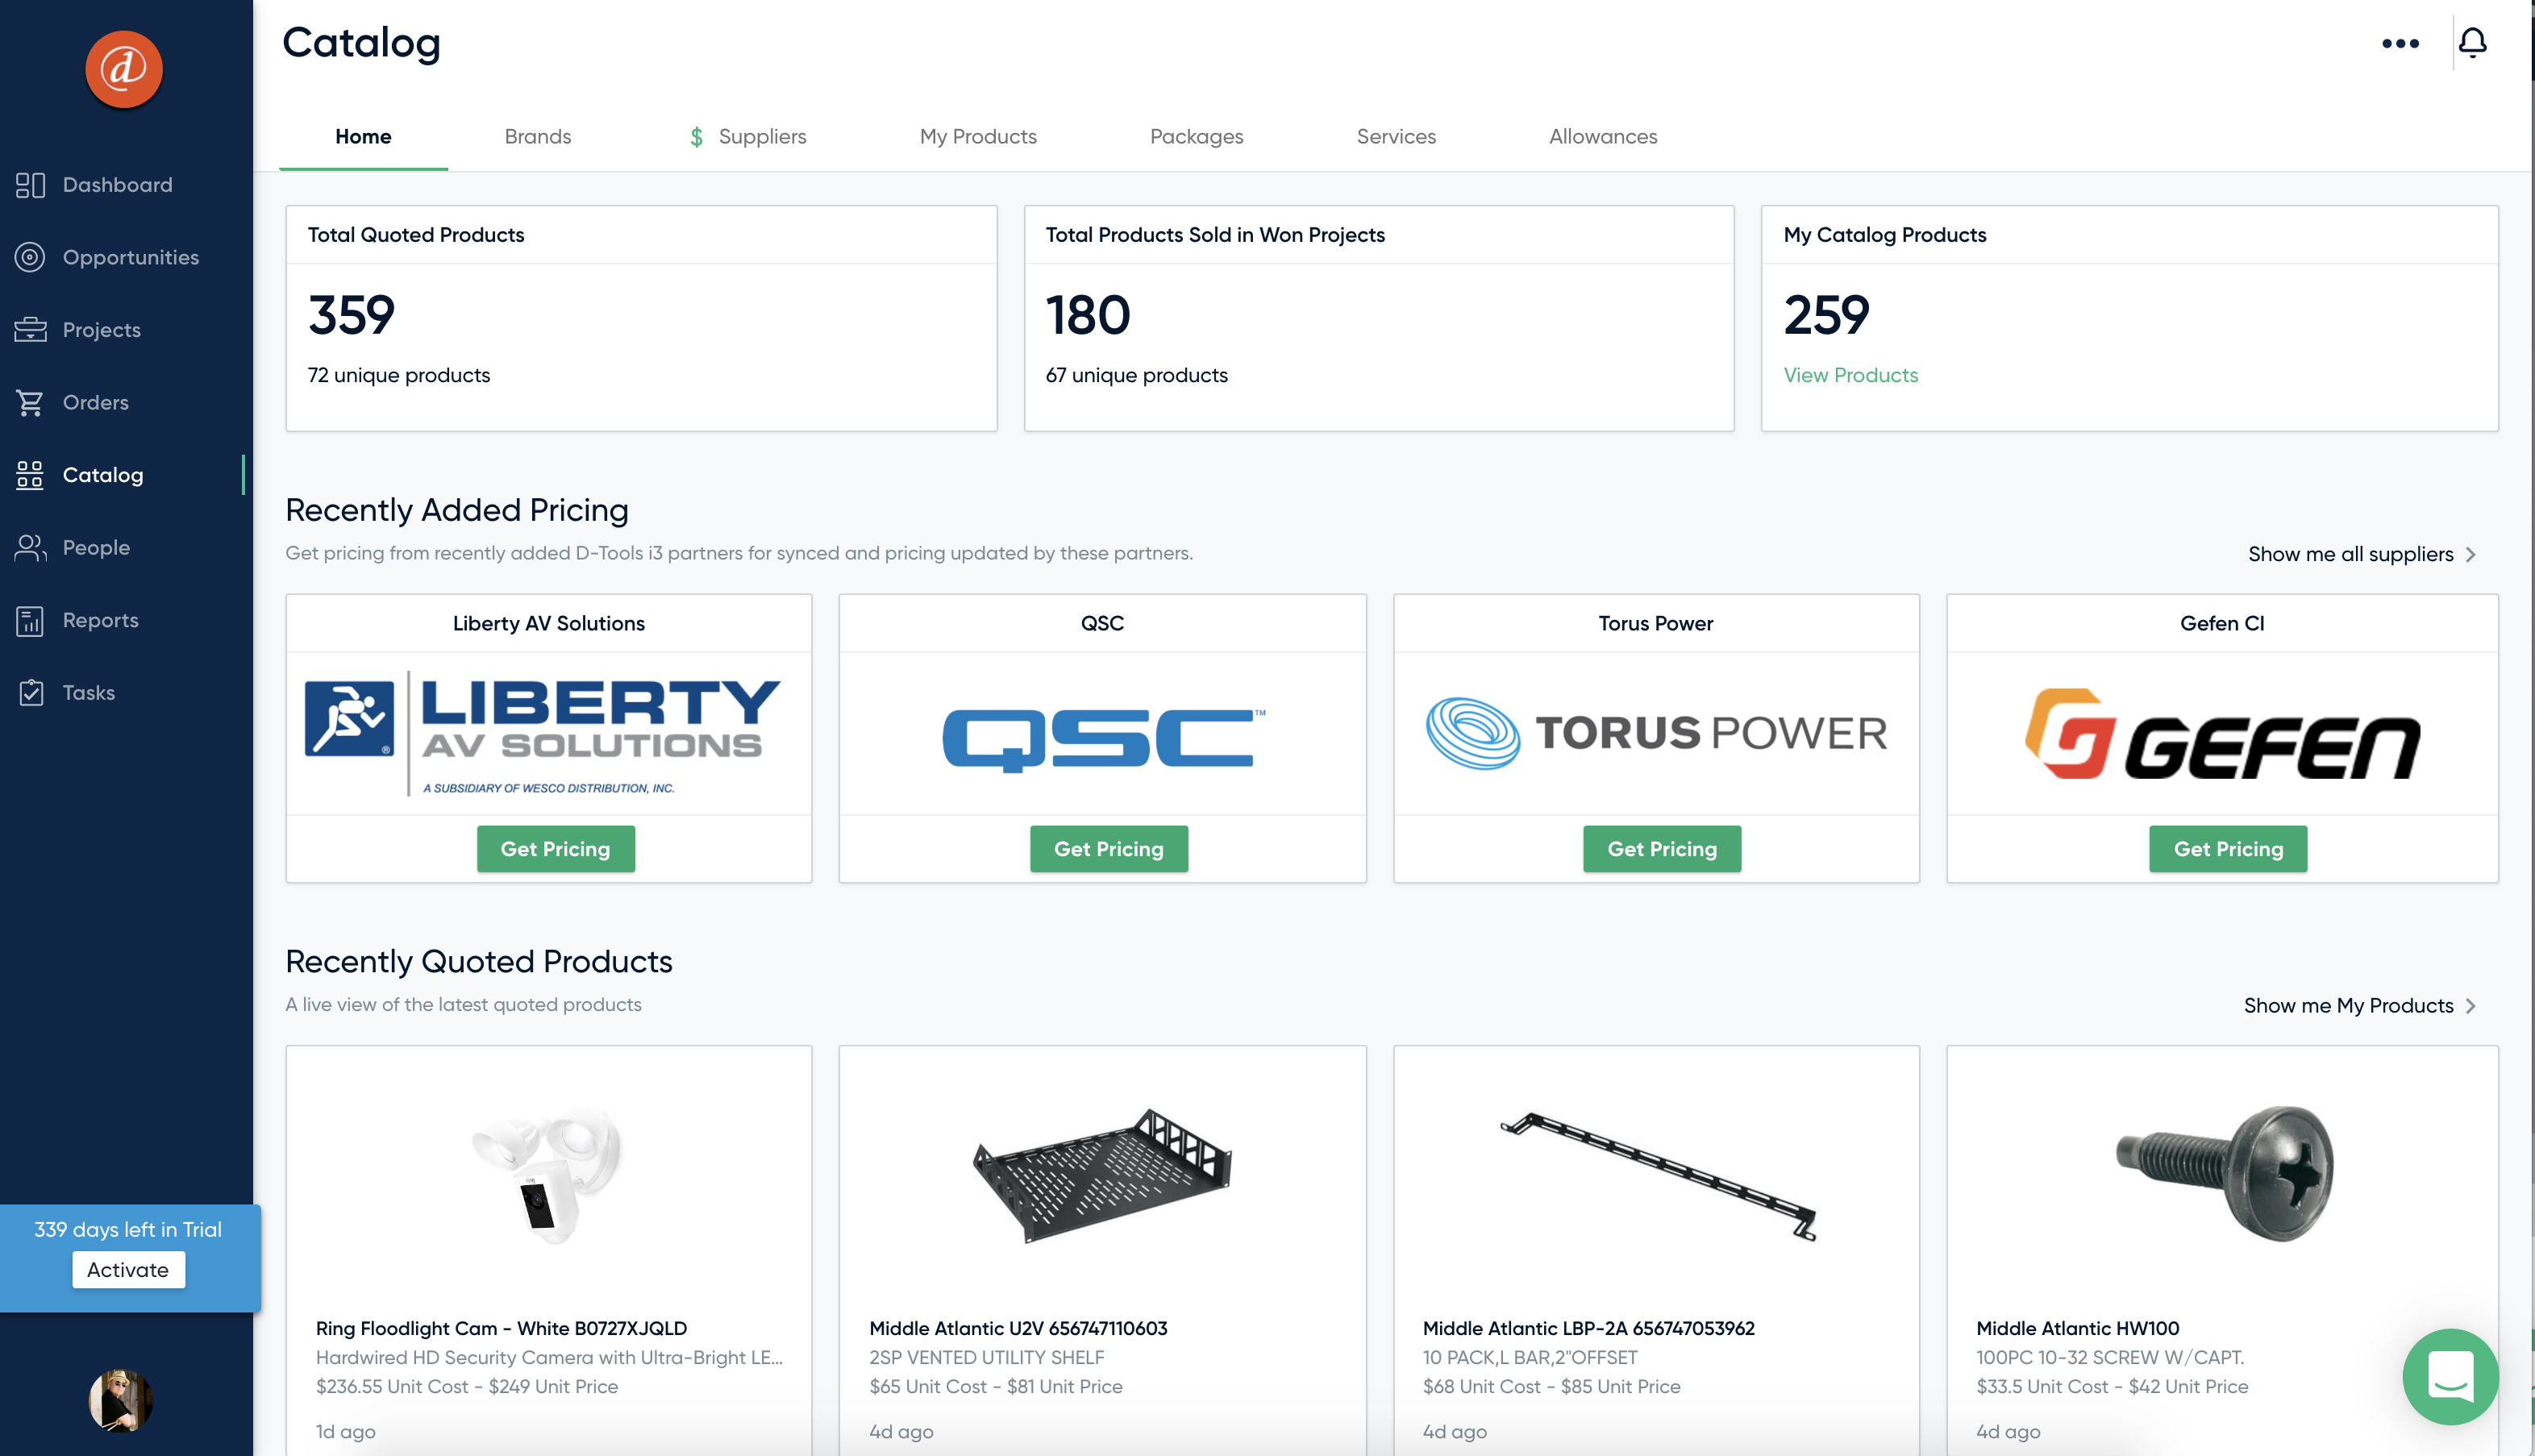Open the Allowances tab
This screenshot has width=2535, height=1456.
1603,136
